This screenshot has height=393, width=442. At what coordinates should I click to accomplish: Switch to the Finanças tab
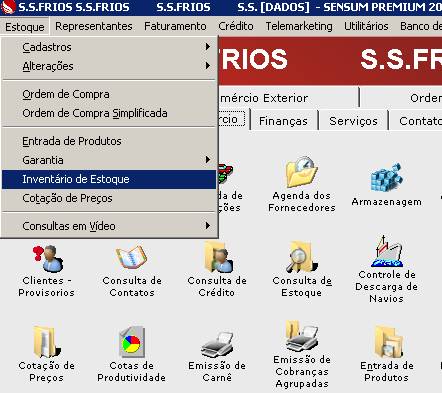coord(283,121)
